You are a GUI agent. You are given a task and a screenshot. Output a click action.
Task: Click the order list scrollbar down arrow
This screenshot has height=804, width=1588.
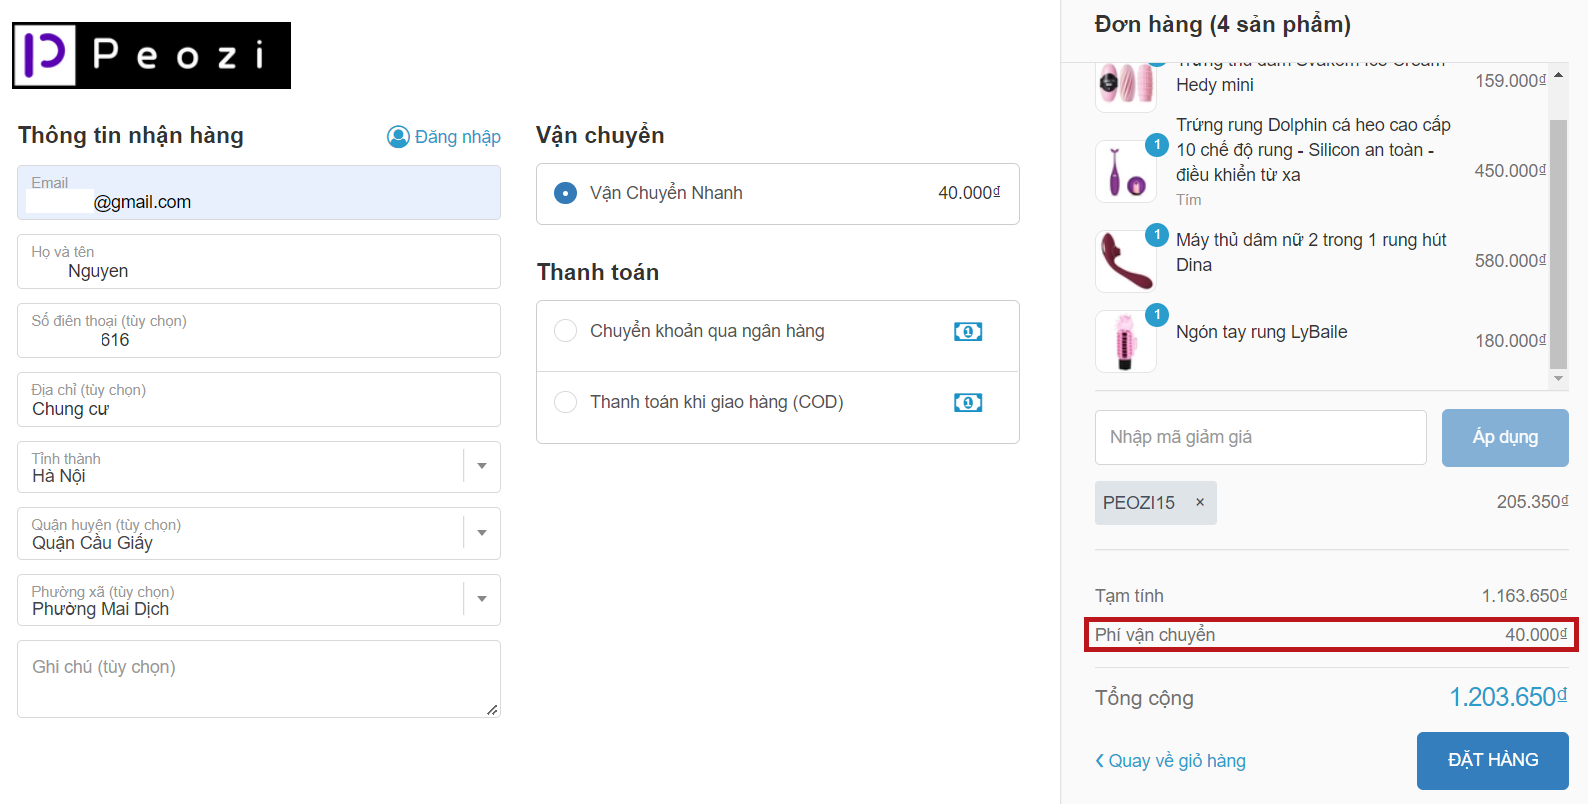1558,379
